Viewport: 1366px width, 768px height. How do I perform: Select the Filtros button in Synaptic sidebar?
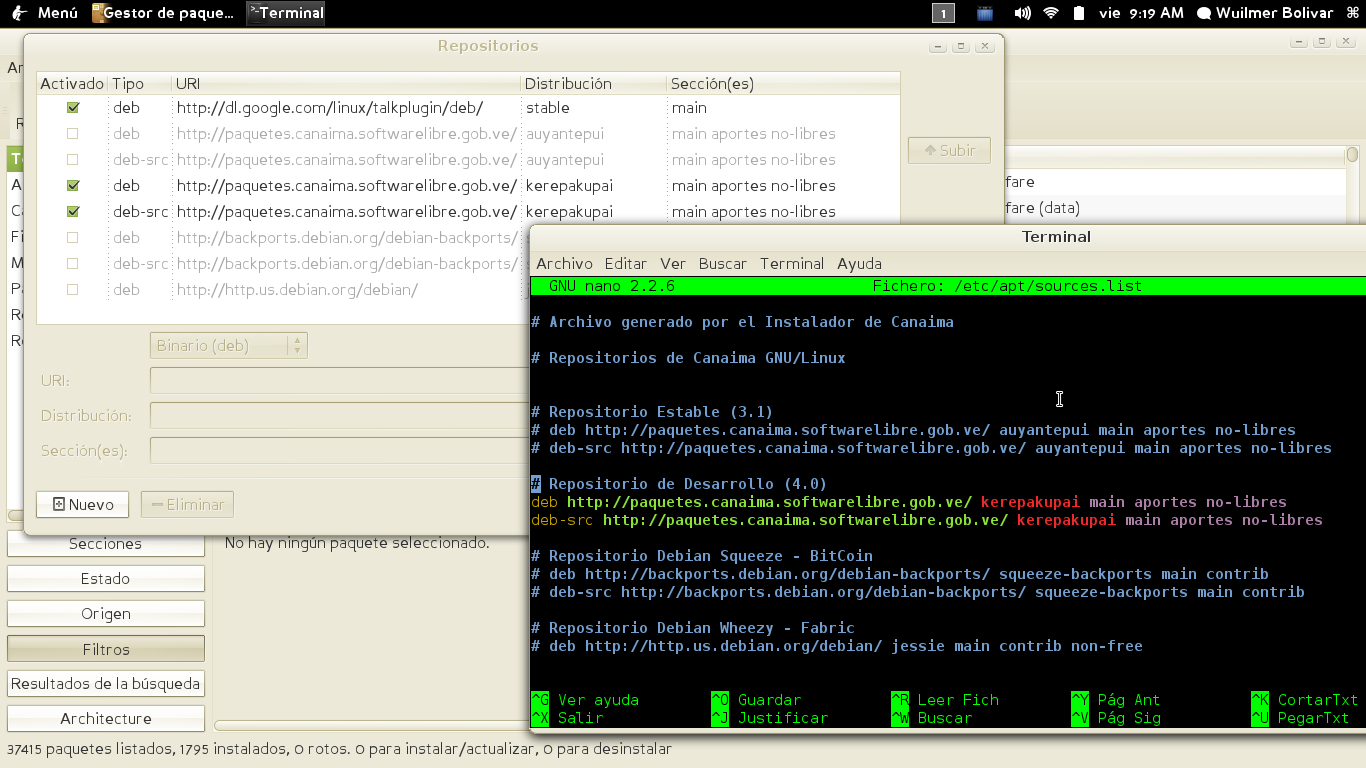(106, 649)
